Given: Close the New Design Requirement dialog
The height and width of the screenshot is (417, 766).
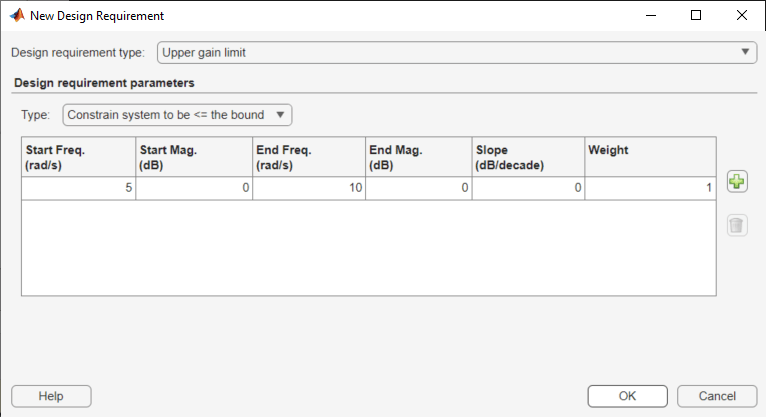Looking at the screenshot, I should click(x=742, y=16).
